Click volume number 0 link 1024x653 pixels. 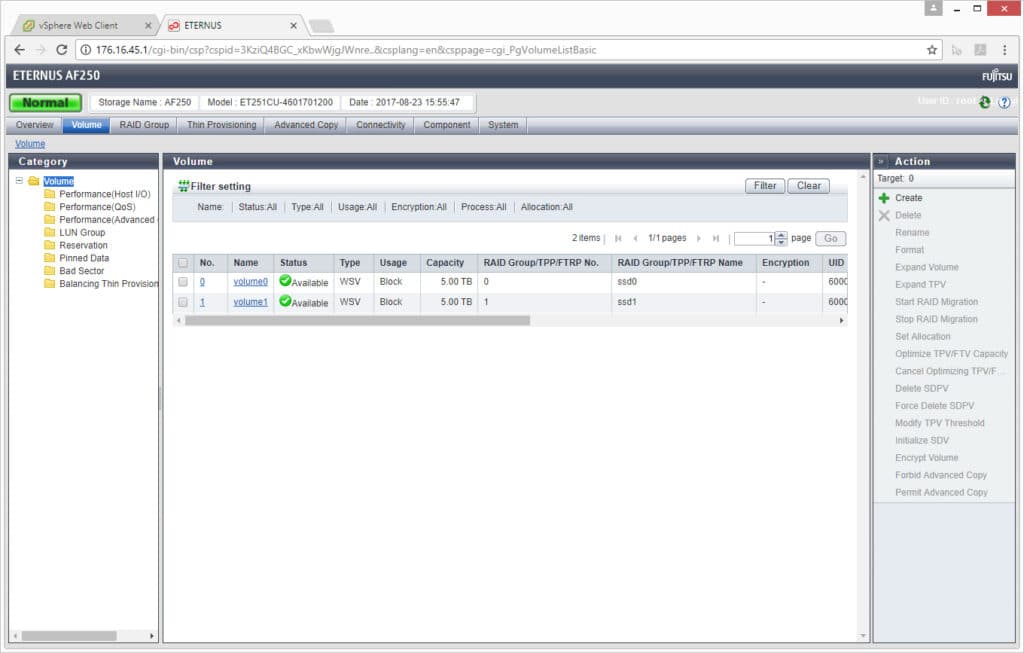pyautogui.click(x=202, y=281)
